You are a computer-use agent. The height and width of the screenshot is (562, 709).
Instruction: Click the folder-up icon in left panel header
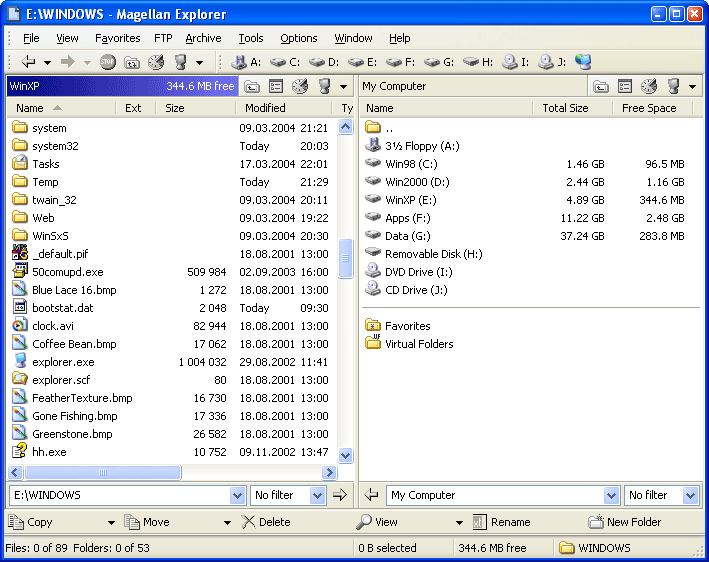(x=252, y=86)
